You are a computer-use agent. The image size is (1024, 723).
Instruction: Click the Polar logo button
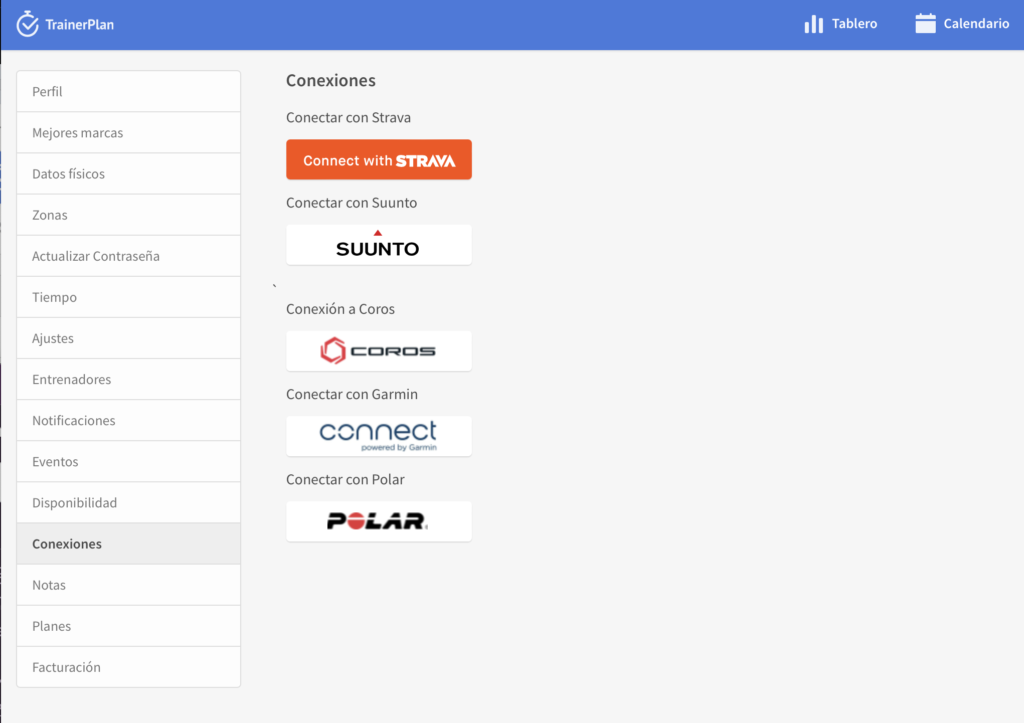coord(378,521)
